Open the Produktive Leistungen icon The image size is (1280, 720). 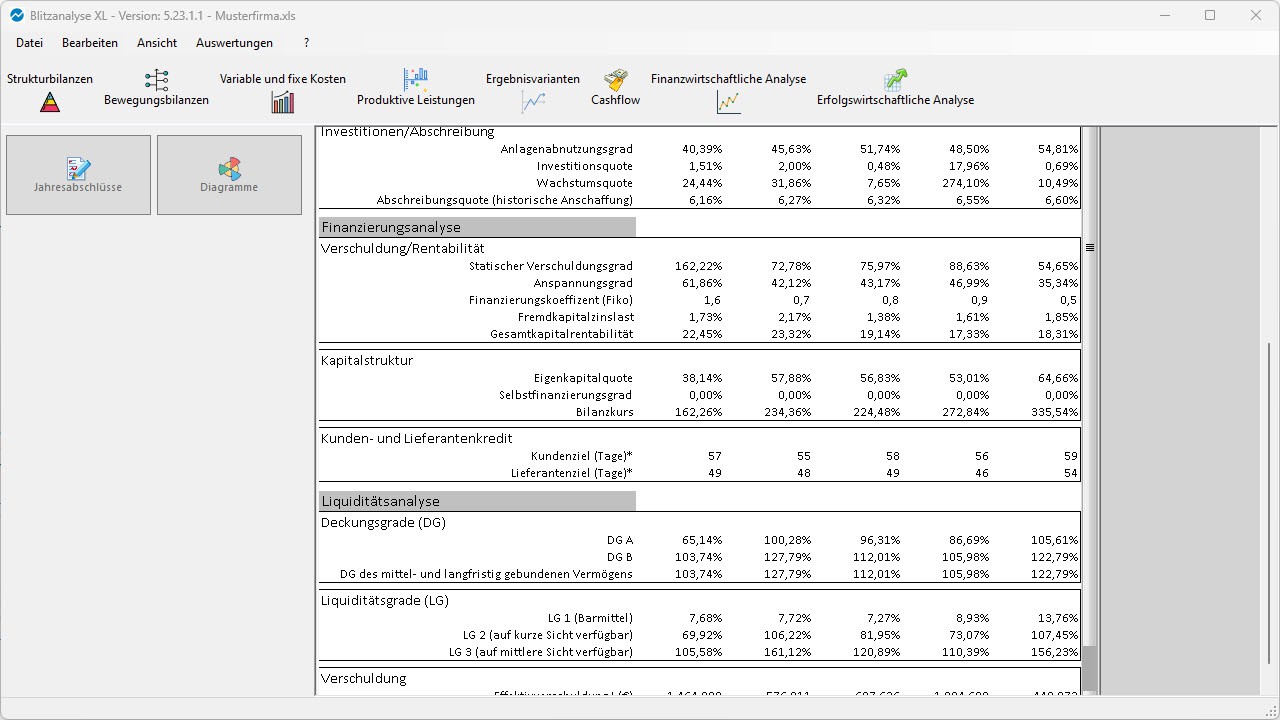coord(416,80)
